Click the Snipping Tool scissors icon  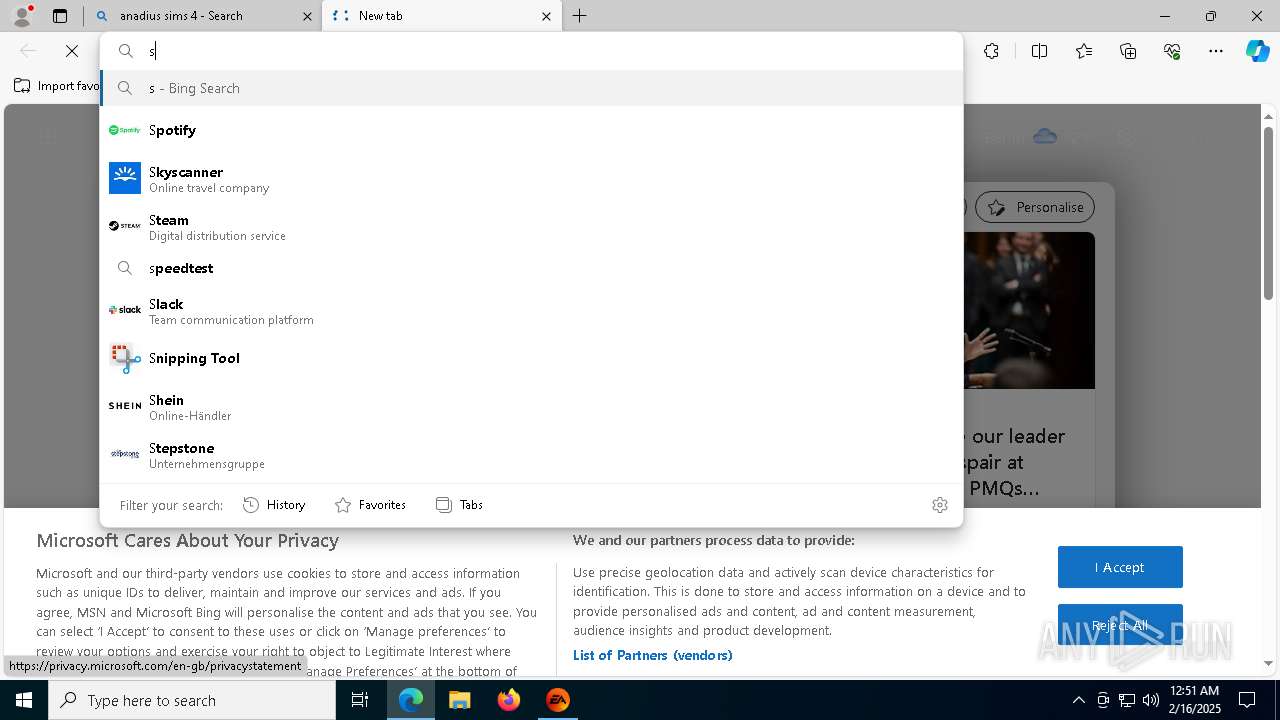pos(125,358)
